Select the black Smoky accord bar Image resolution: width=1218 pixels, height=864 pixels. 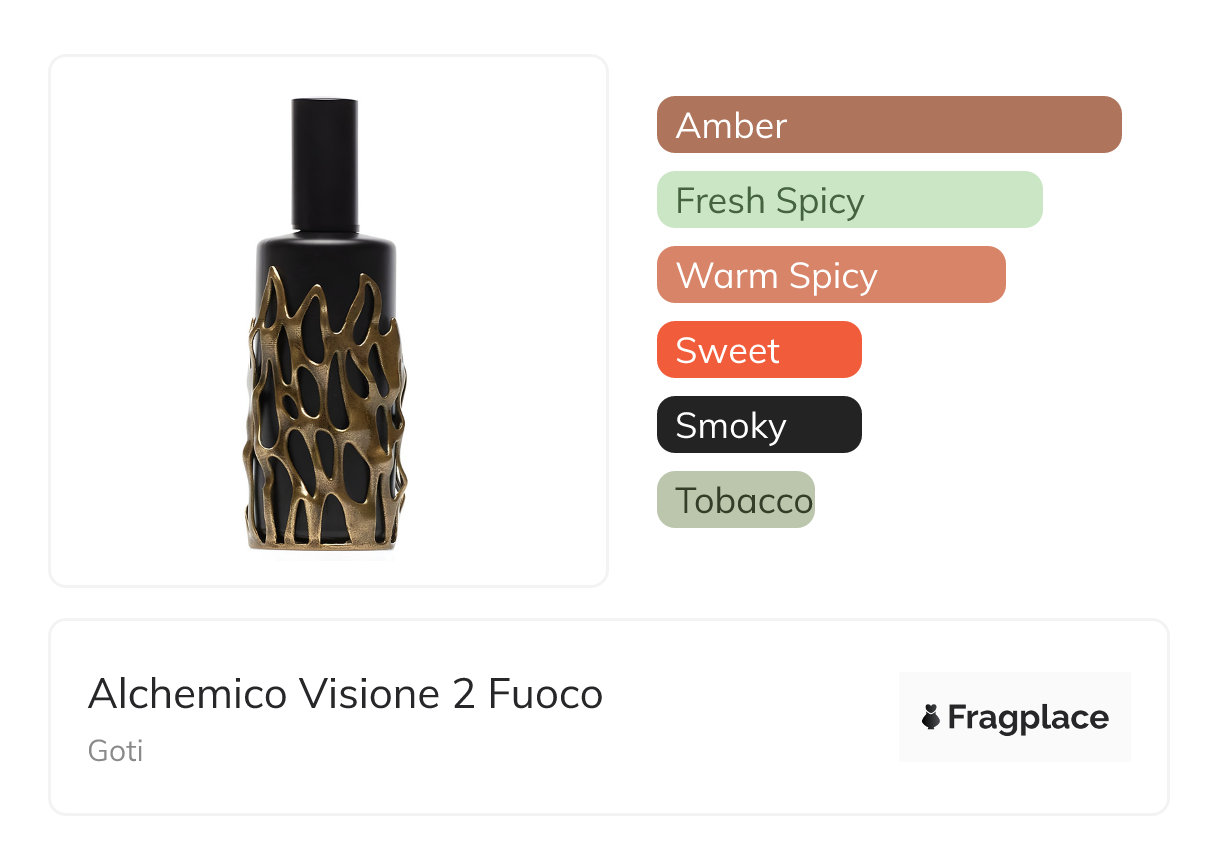pos(759,425)
